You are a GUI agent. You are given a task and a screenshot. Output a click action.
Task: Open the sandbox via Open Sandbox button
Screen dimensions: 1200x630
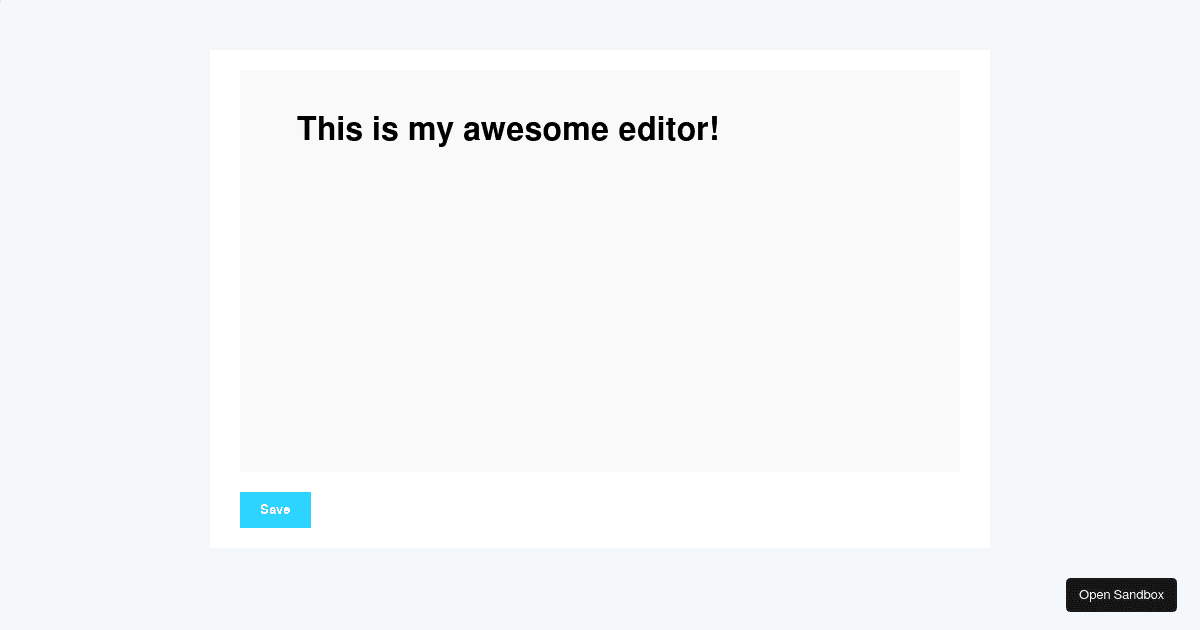[x=1121, y=595]
